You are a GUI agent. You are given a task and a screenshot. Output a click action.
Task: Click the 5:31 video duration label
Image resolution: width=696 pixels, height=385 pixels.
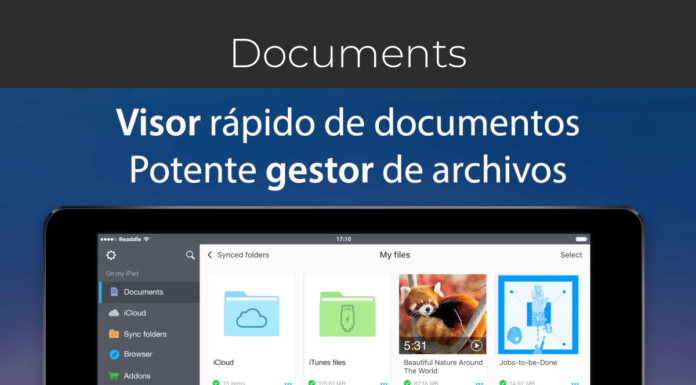[415, 345]
